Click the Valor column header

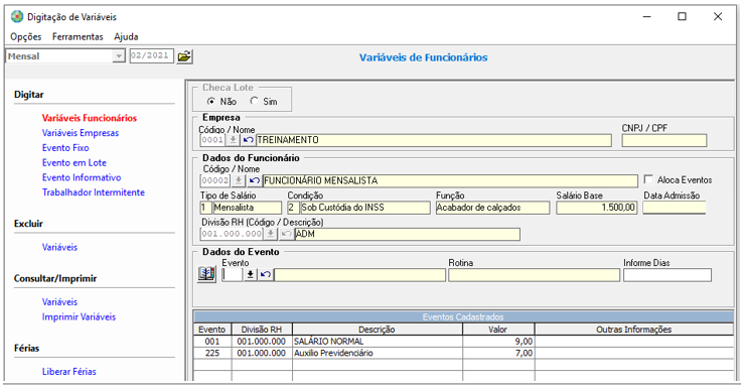click(498, 329)
